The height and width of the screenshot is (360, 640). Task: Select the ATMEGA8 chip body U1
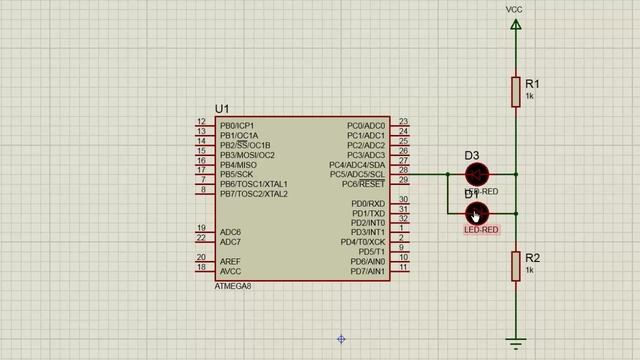tap(302, 199)
